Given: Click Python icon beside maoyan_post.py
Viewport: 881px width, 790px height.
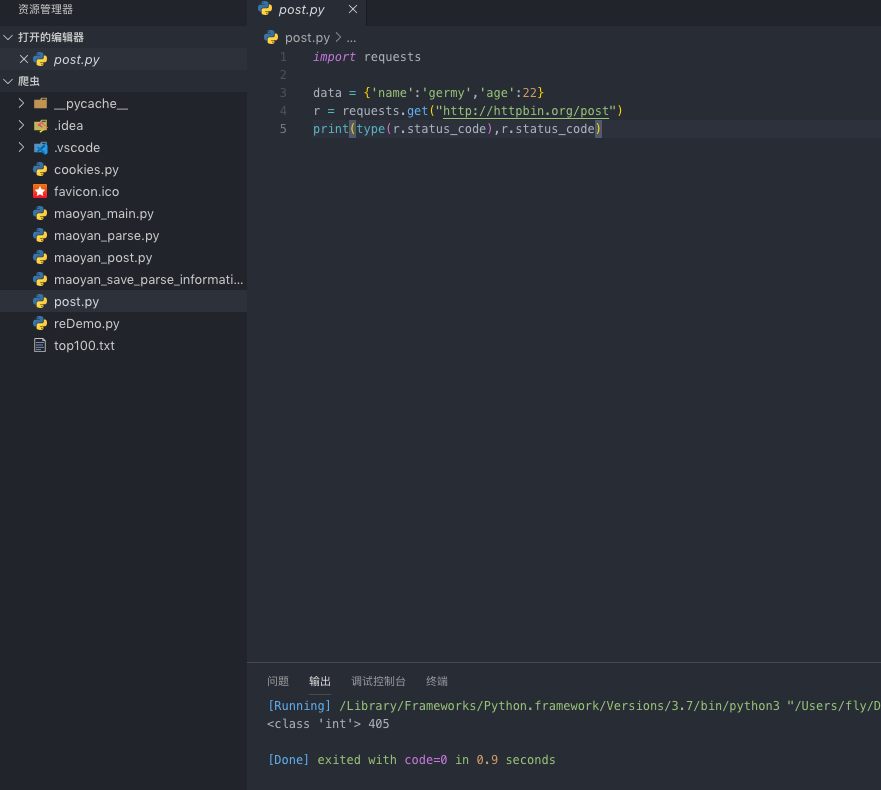Looking at the screenshot, I should pos(40,257).
